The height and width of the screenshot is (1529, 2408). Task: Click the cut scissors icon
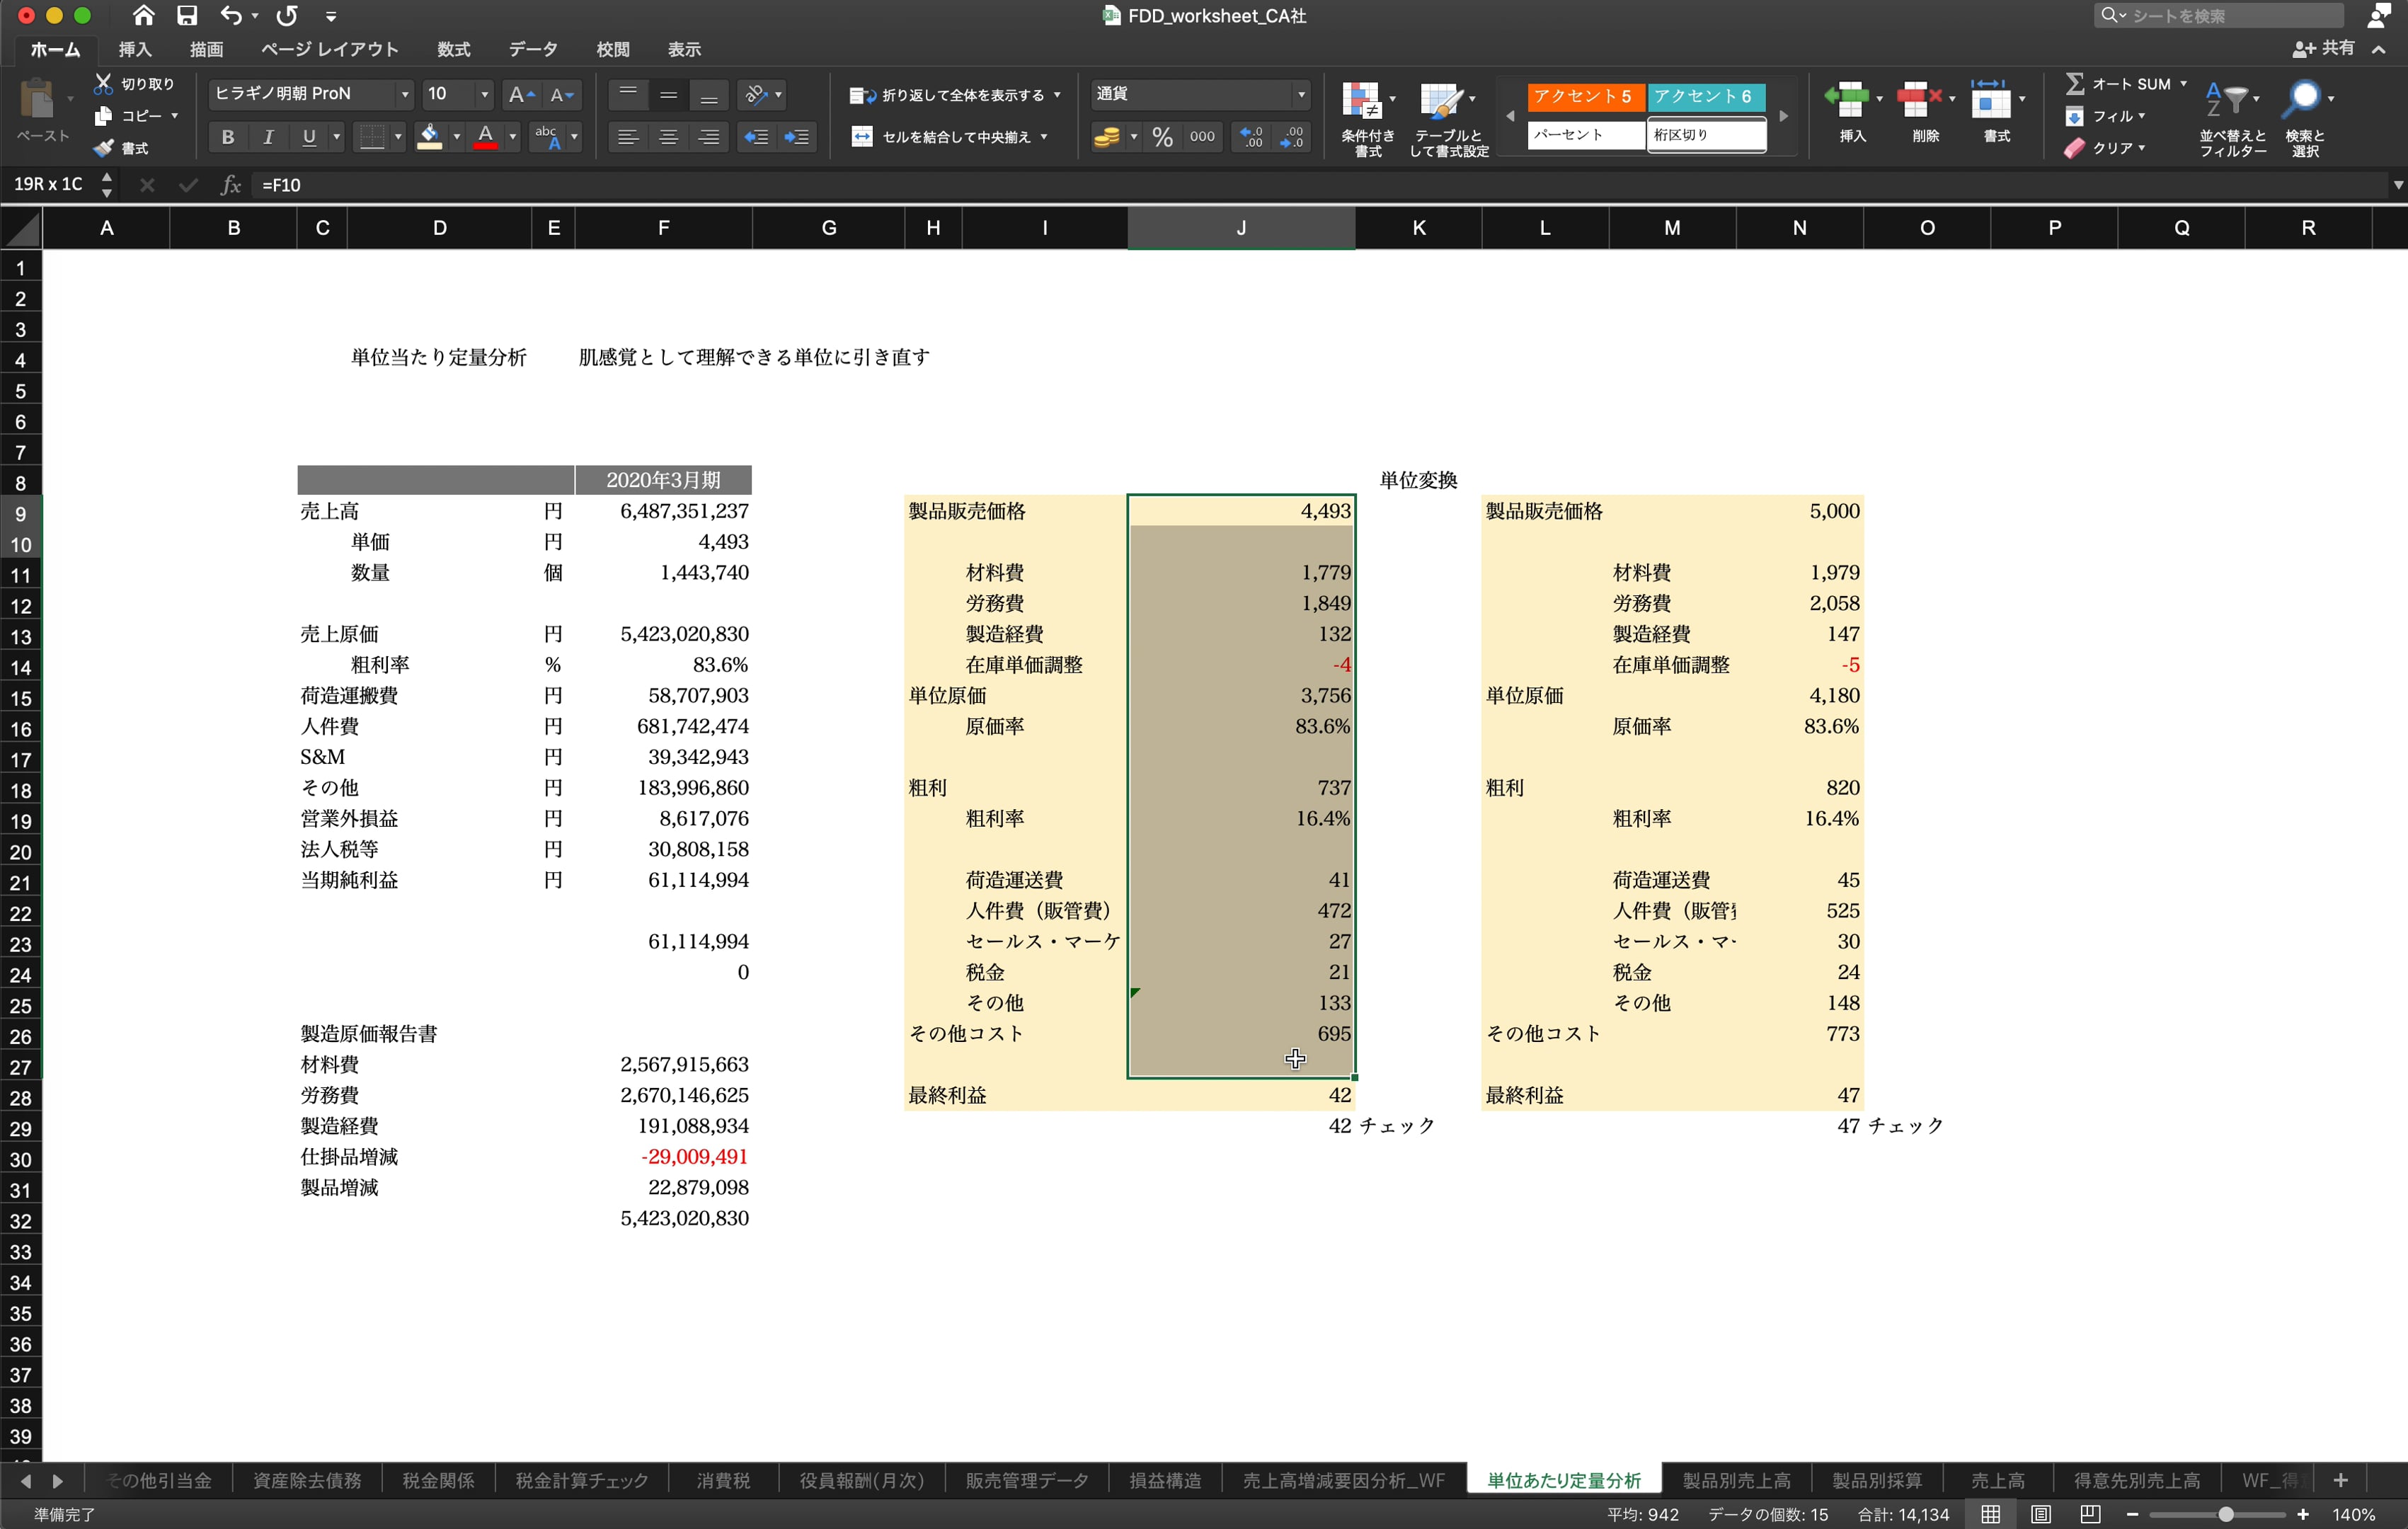pos(103,84)
